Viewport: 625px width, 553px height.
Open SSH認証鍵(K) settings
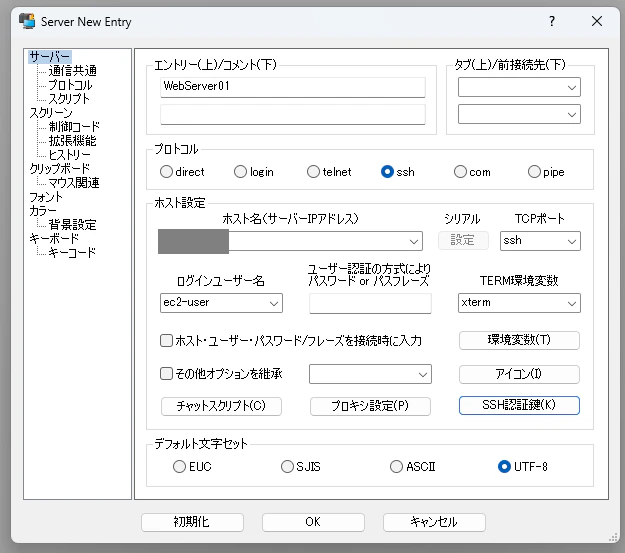click(x=519, y=405)
